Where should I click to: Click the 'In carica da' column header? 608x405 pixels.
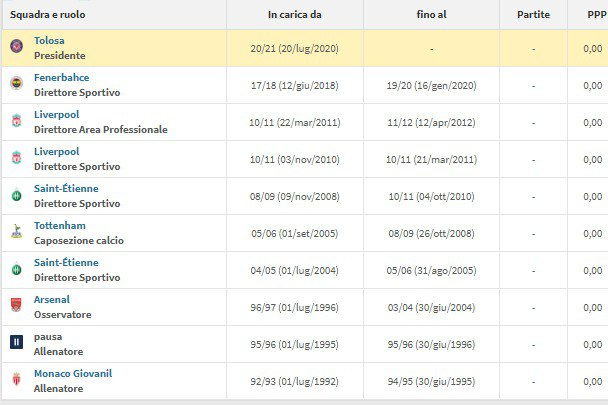point(295,15)
